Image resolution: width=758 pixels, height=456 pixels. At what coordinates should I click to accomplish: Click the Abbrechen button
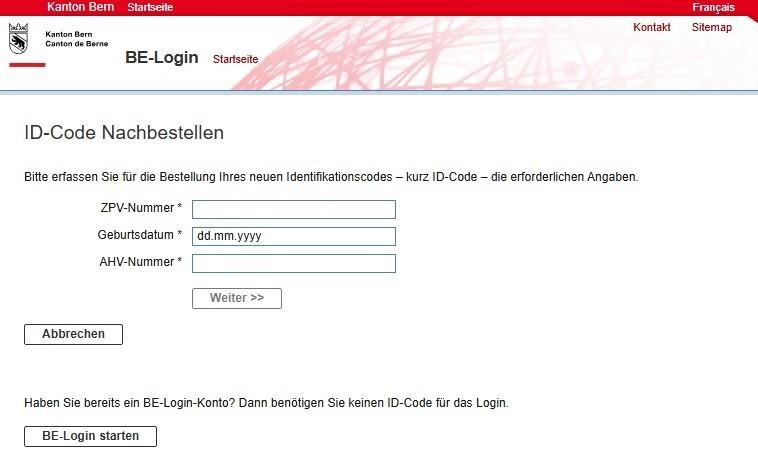[73, 334]
